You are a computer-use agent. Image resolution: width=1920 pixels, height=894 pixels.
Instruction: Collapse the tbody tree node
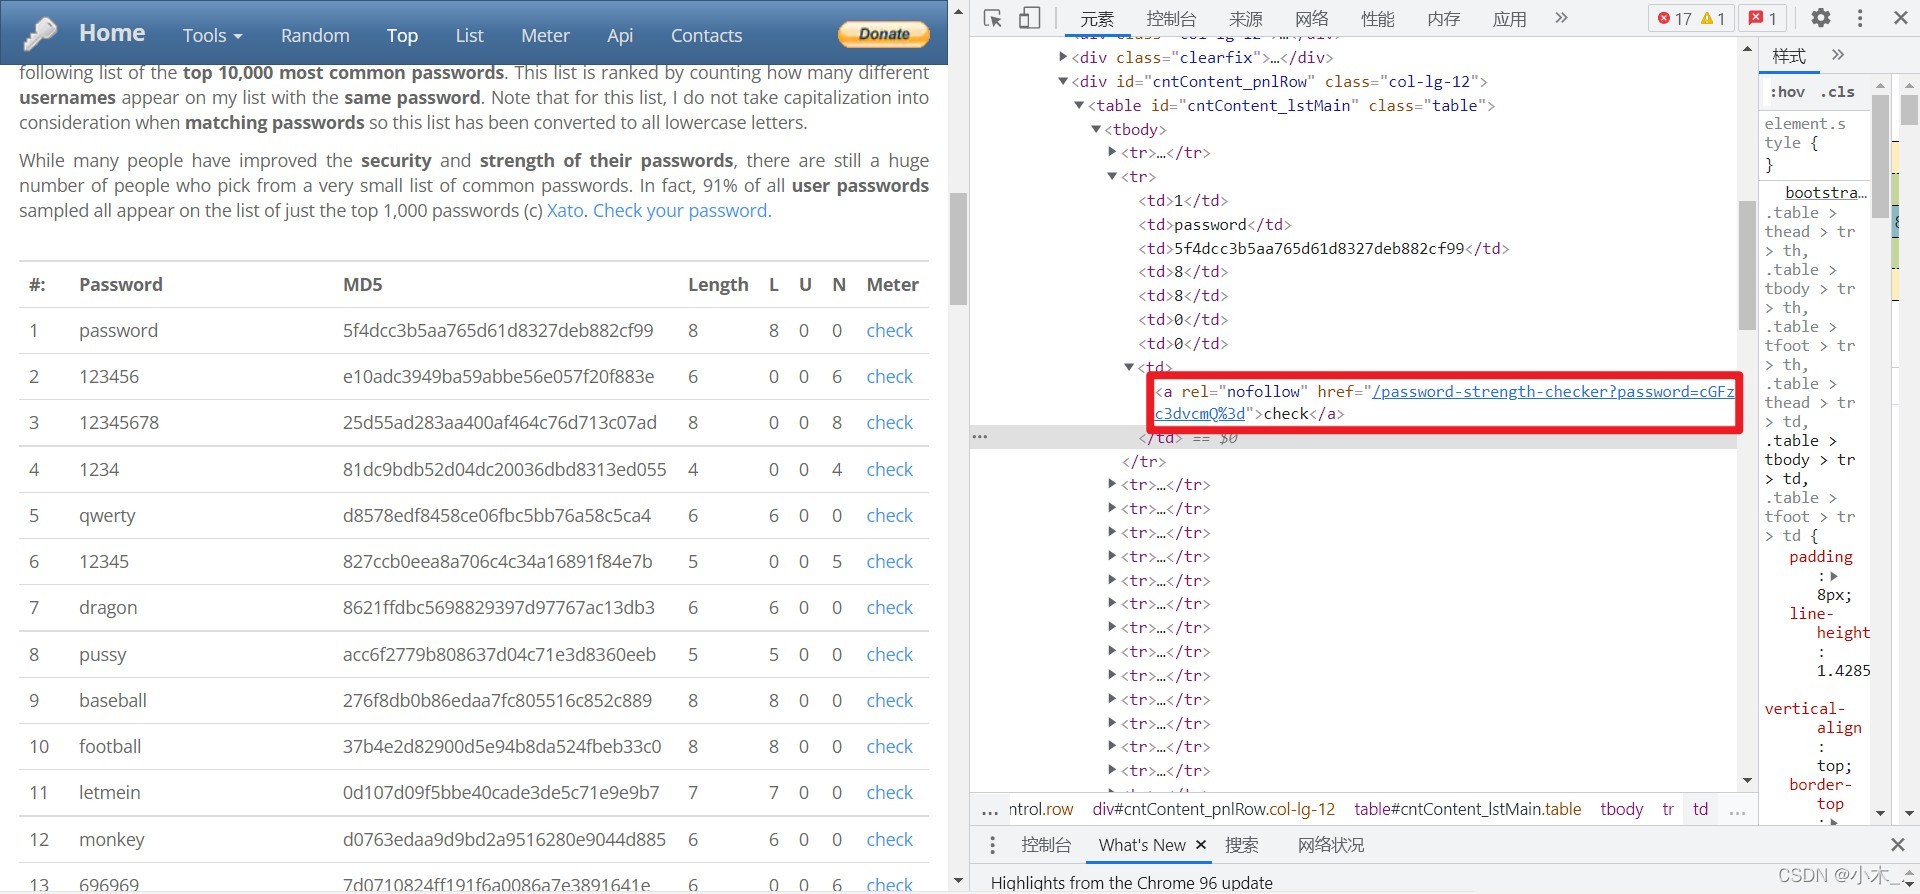1096,129
